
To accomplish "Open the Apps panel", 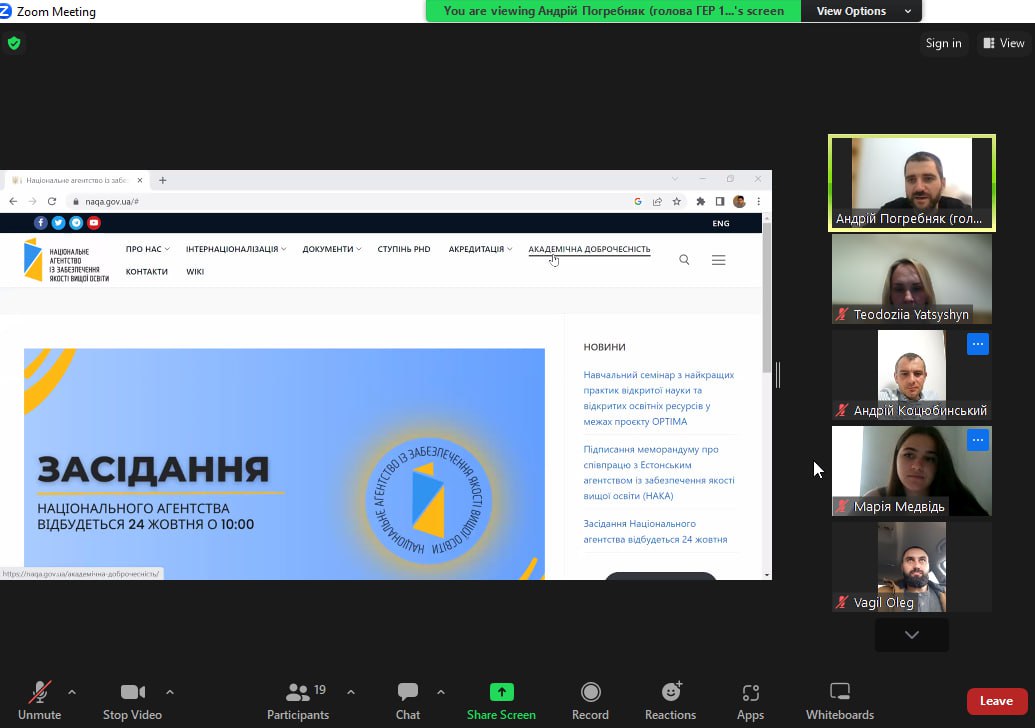I will (x=750, y=692).
